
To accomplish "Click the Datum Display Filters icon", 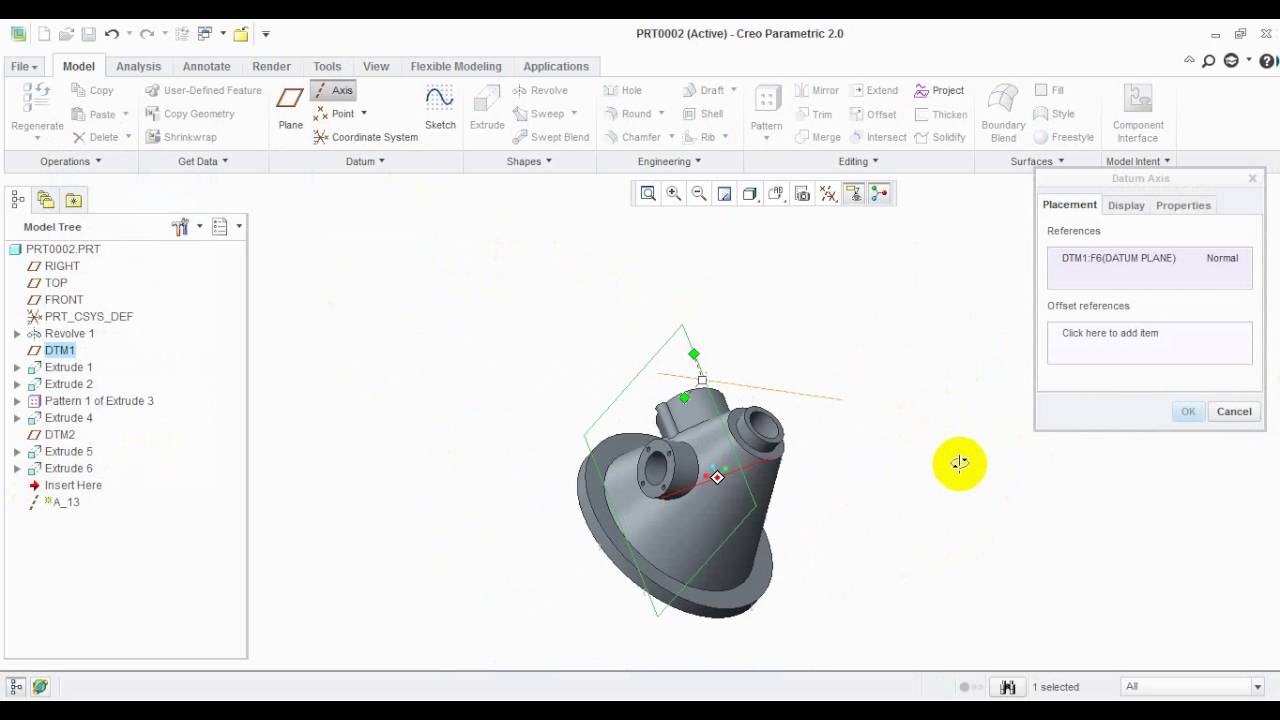I will pos(828,194).
